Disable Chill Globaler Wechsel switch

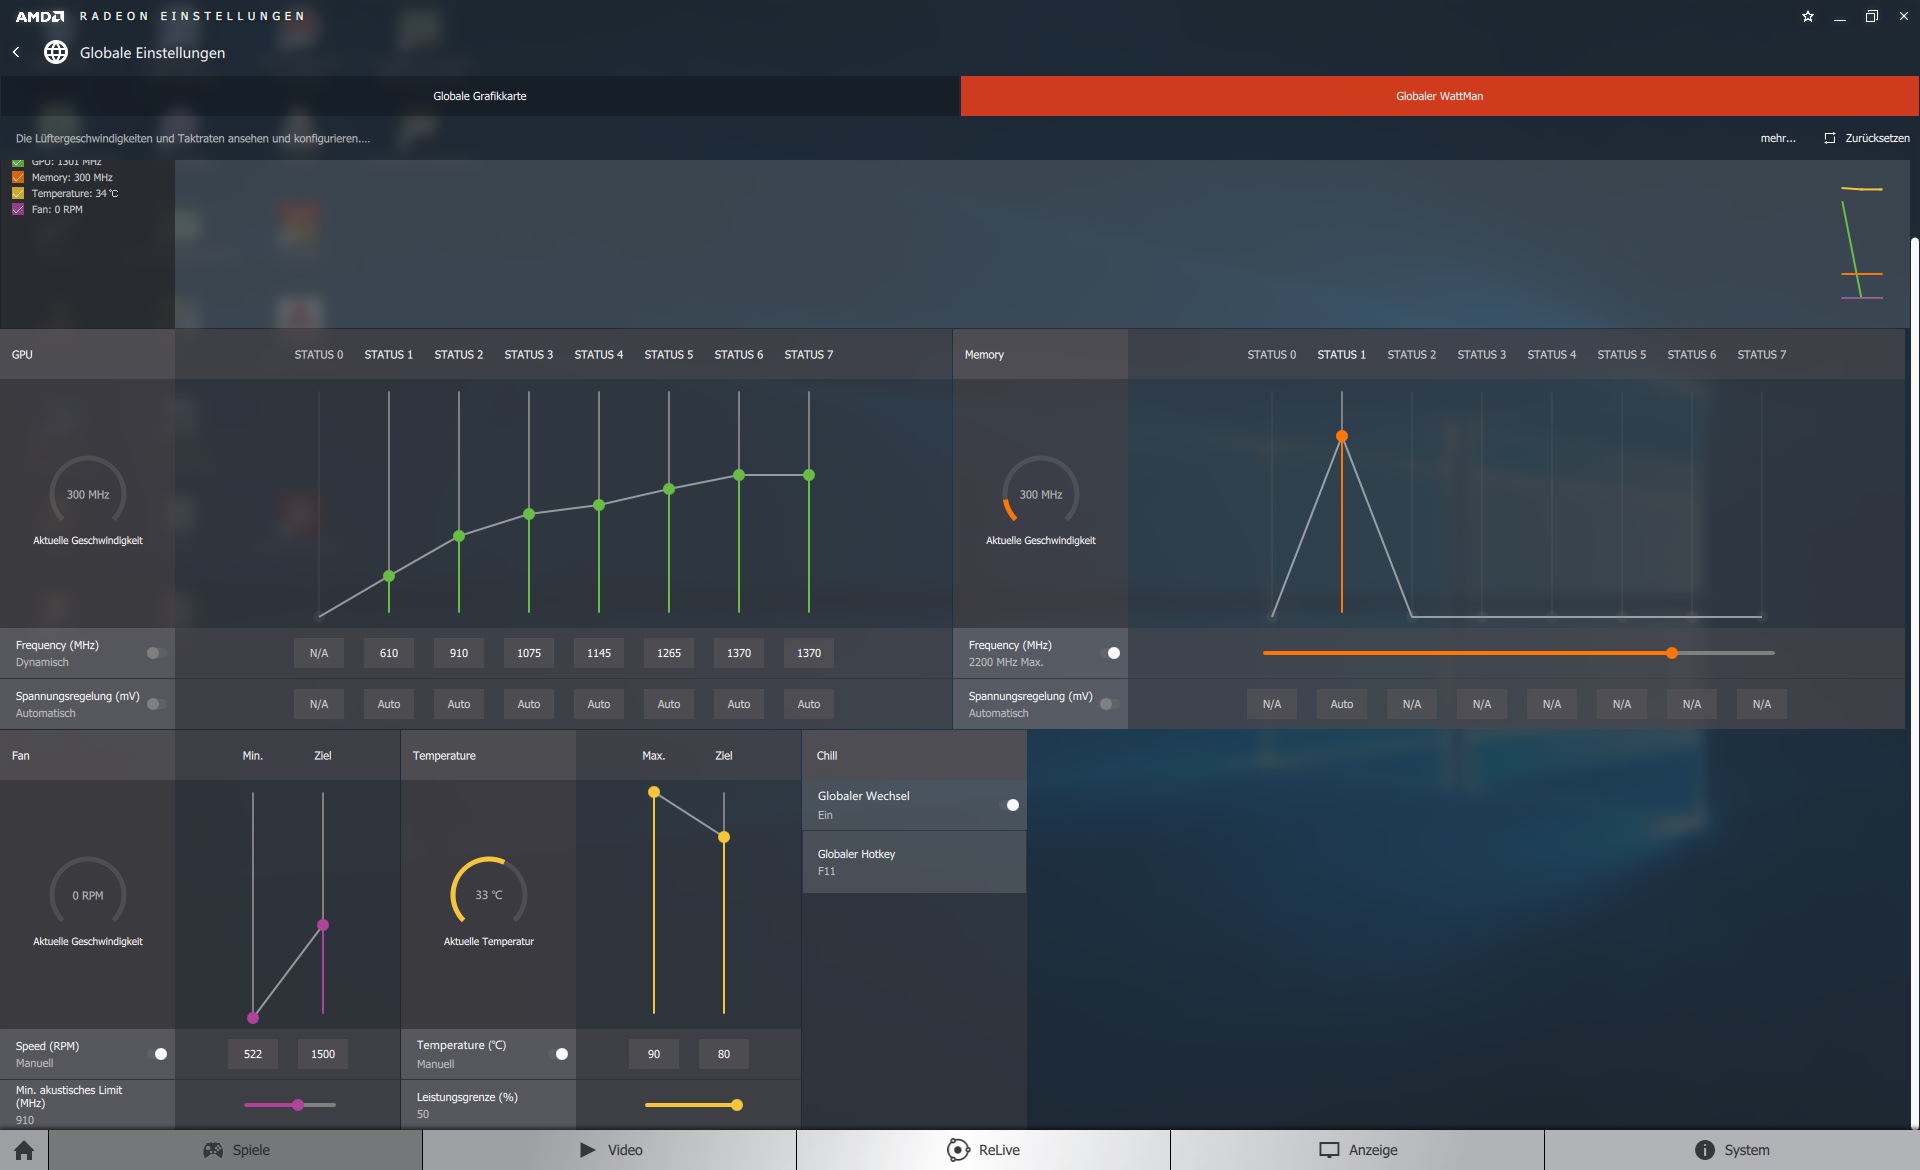[1010, 805]
